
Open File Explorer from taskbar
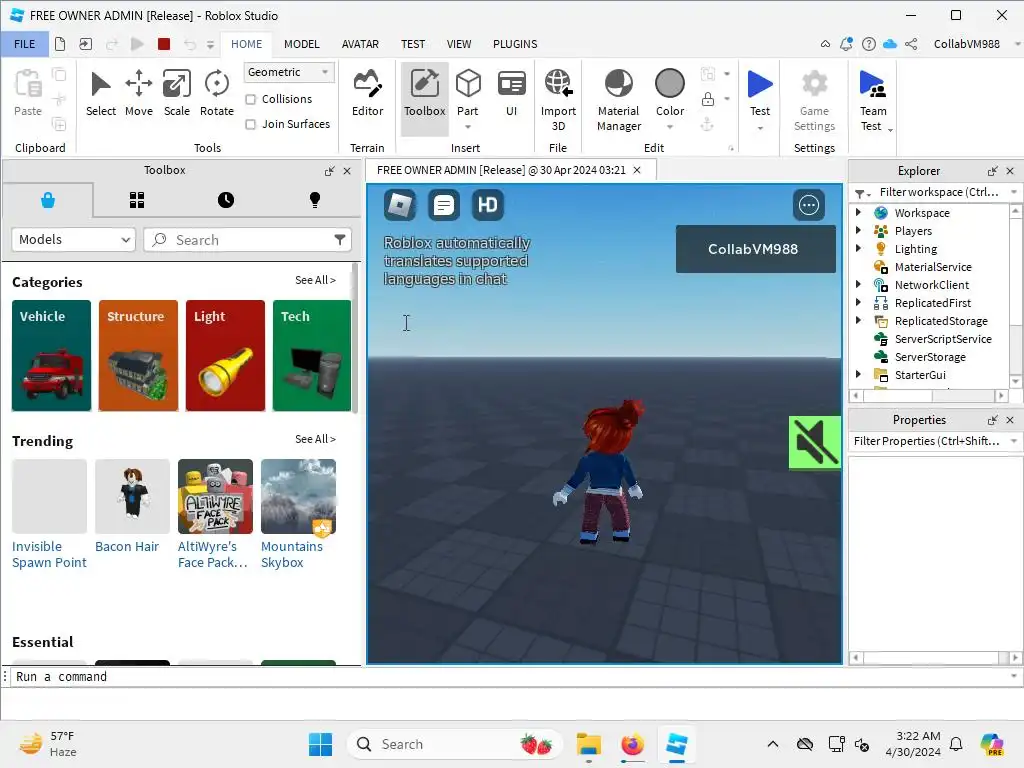[x=588, y=744]
